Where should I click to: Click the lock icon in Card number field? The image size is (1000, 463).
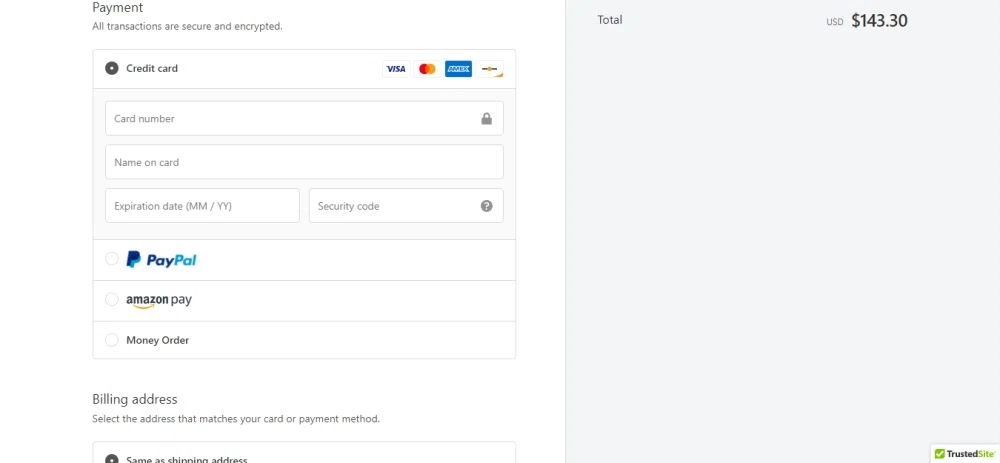(x=486, y=119)
